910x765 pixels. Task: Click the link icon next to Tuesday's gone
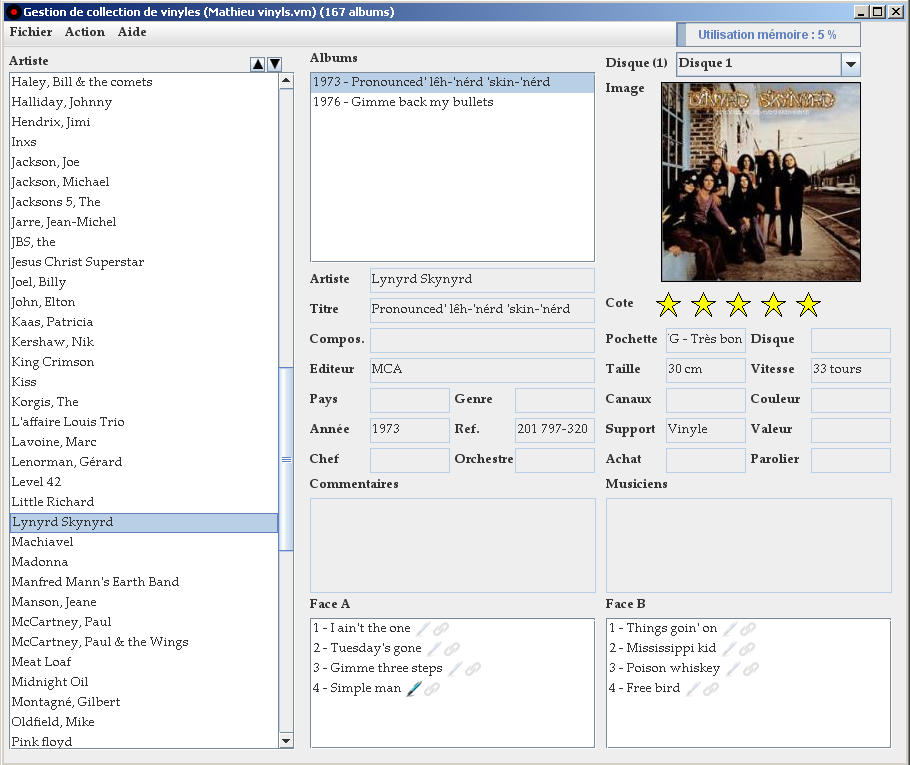click(x=452, y=649)
